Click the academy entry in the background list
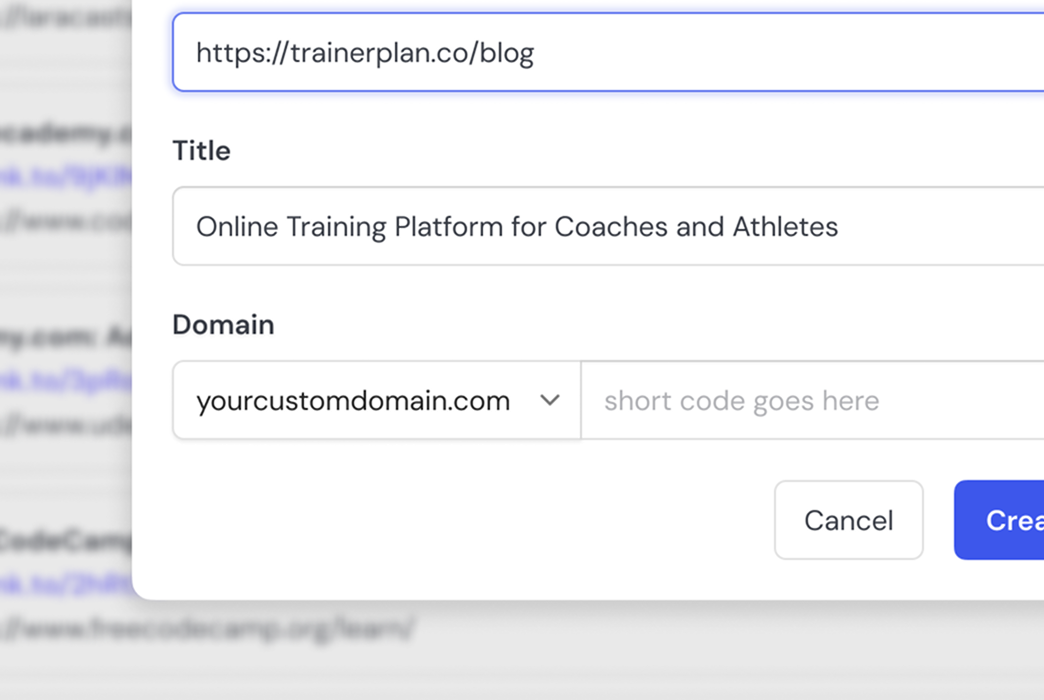Image resolution: width=1044 pixels, height=700 pixels. [60, 131]
